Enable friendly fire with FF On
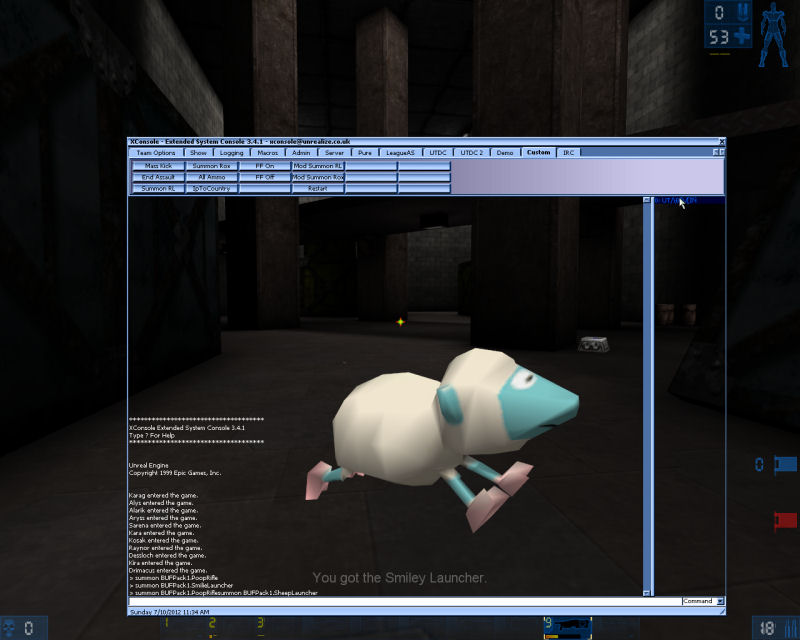This screenshot has height=640, width=800. pos(263,165)
